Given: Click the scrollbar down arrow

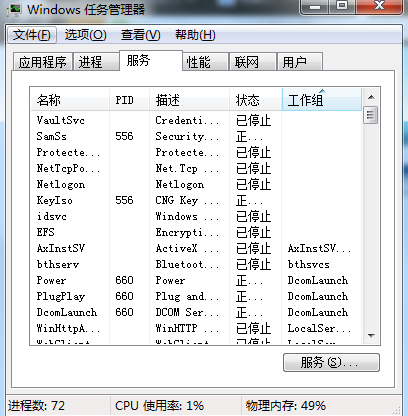Looking at the screenshot, I should click(371, 335).
